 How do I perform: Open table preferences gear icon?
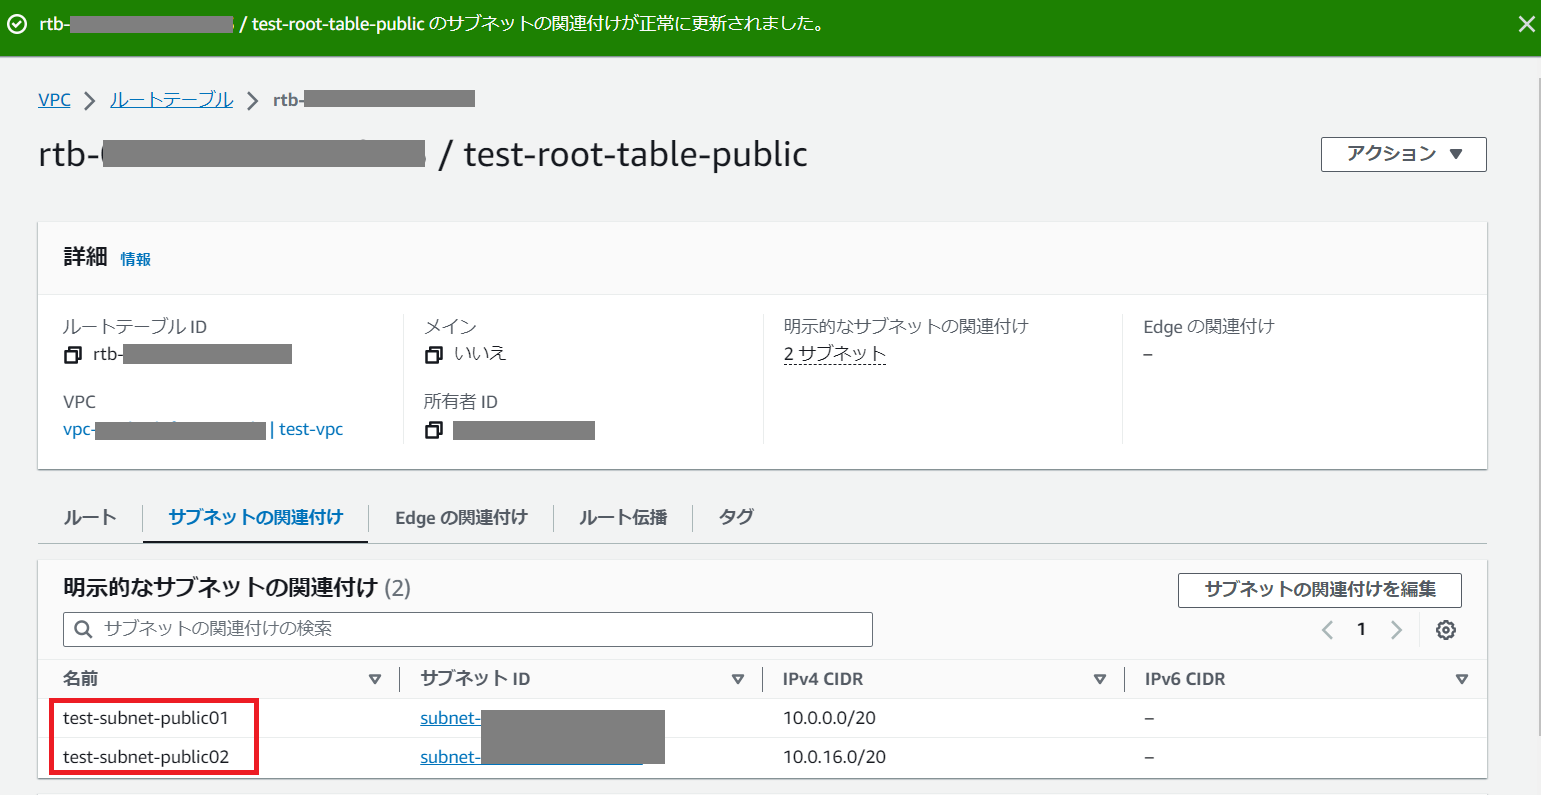coord(1445,630)
